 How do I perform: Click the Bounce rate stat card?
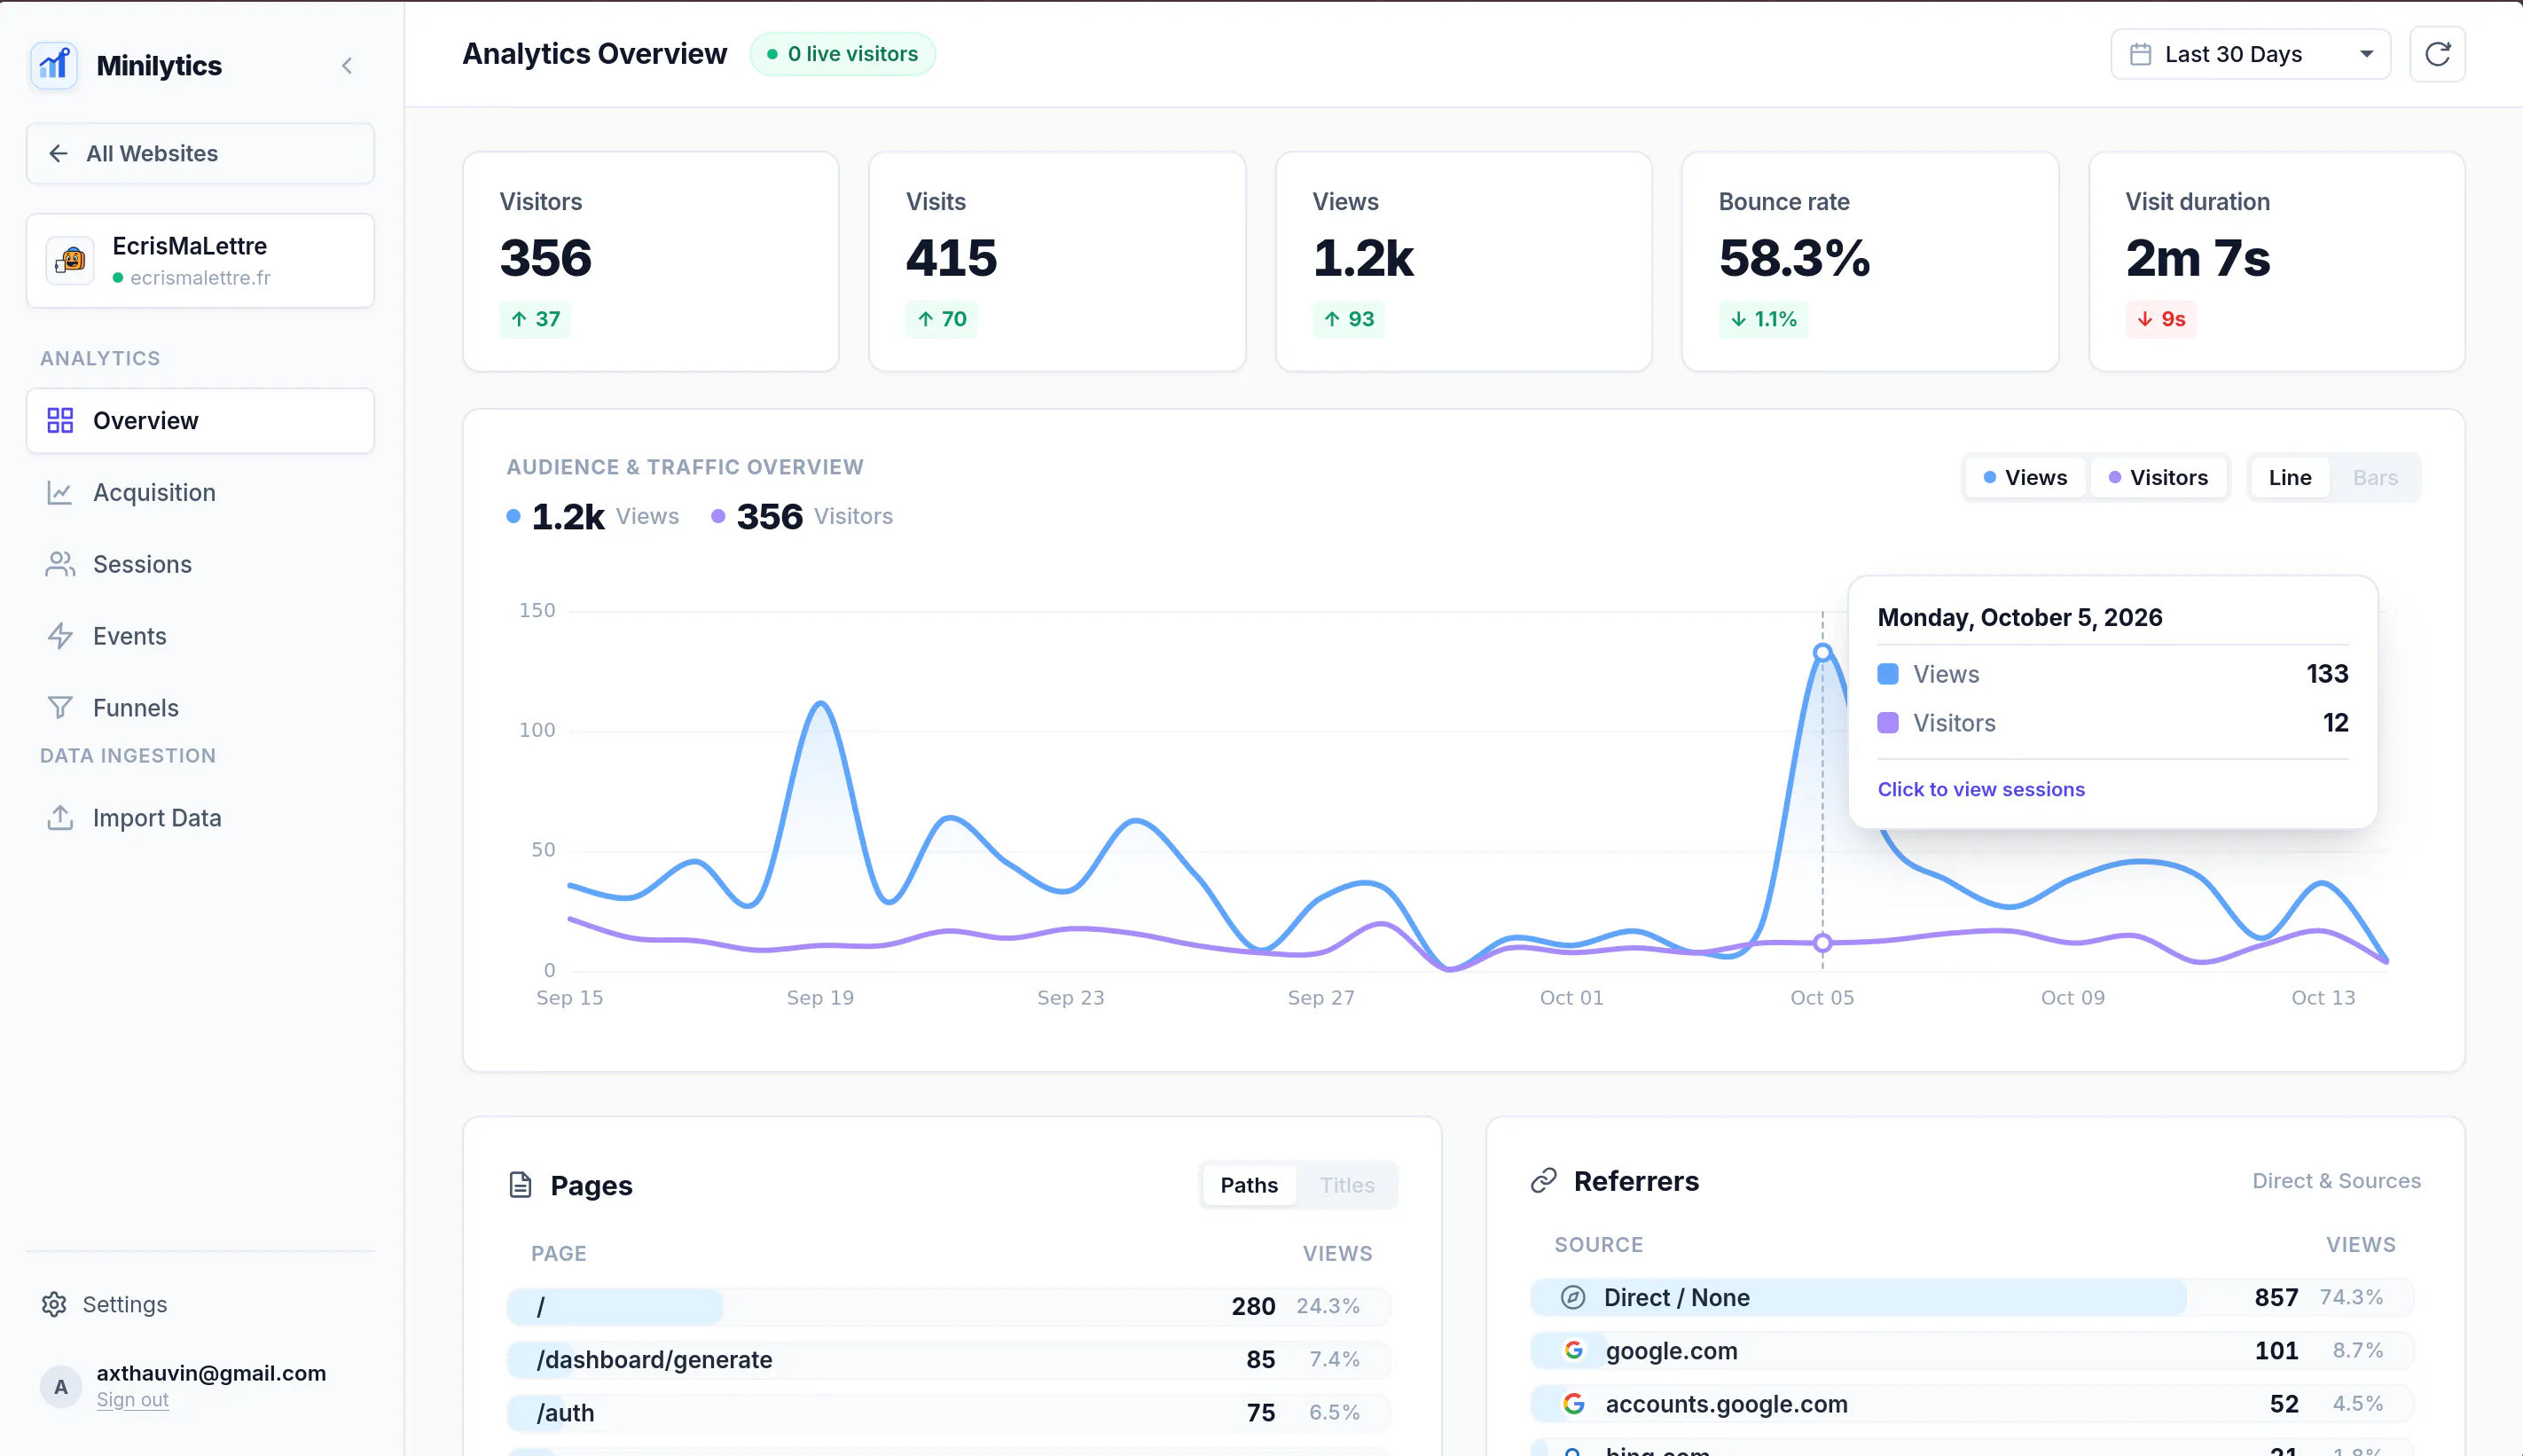pos(1869,262)
